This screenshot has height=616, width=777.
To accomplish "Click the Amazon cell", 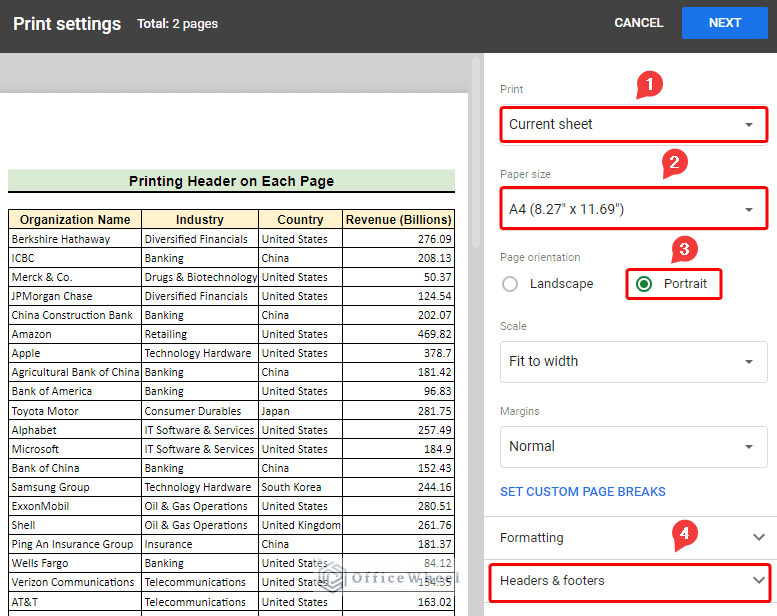I will click(75, 335).
